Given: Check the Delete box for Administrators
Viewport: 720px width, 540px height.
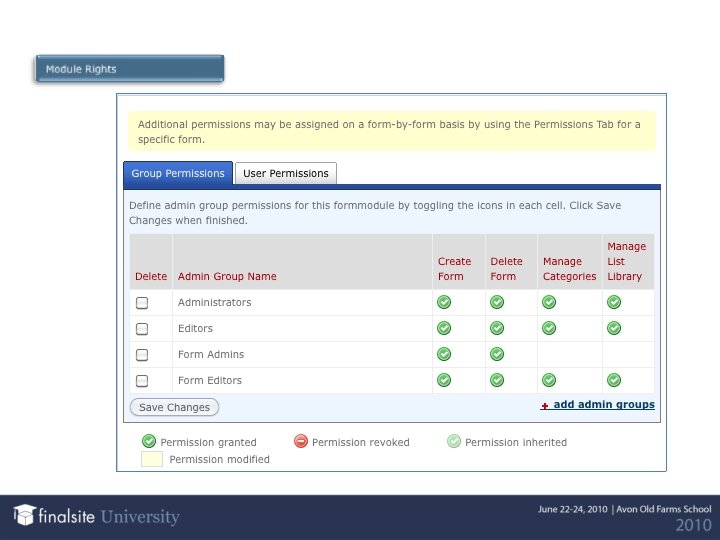Looking at the screenshot, I should click(x=142, y=303).
